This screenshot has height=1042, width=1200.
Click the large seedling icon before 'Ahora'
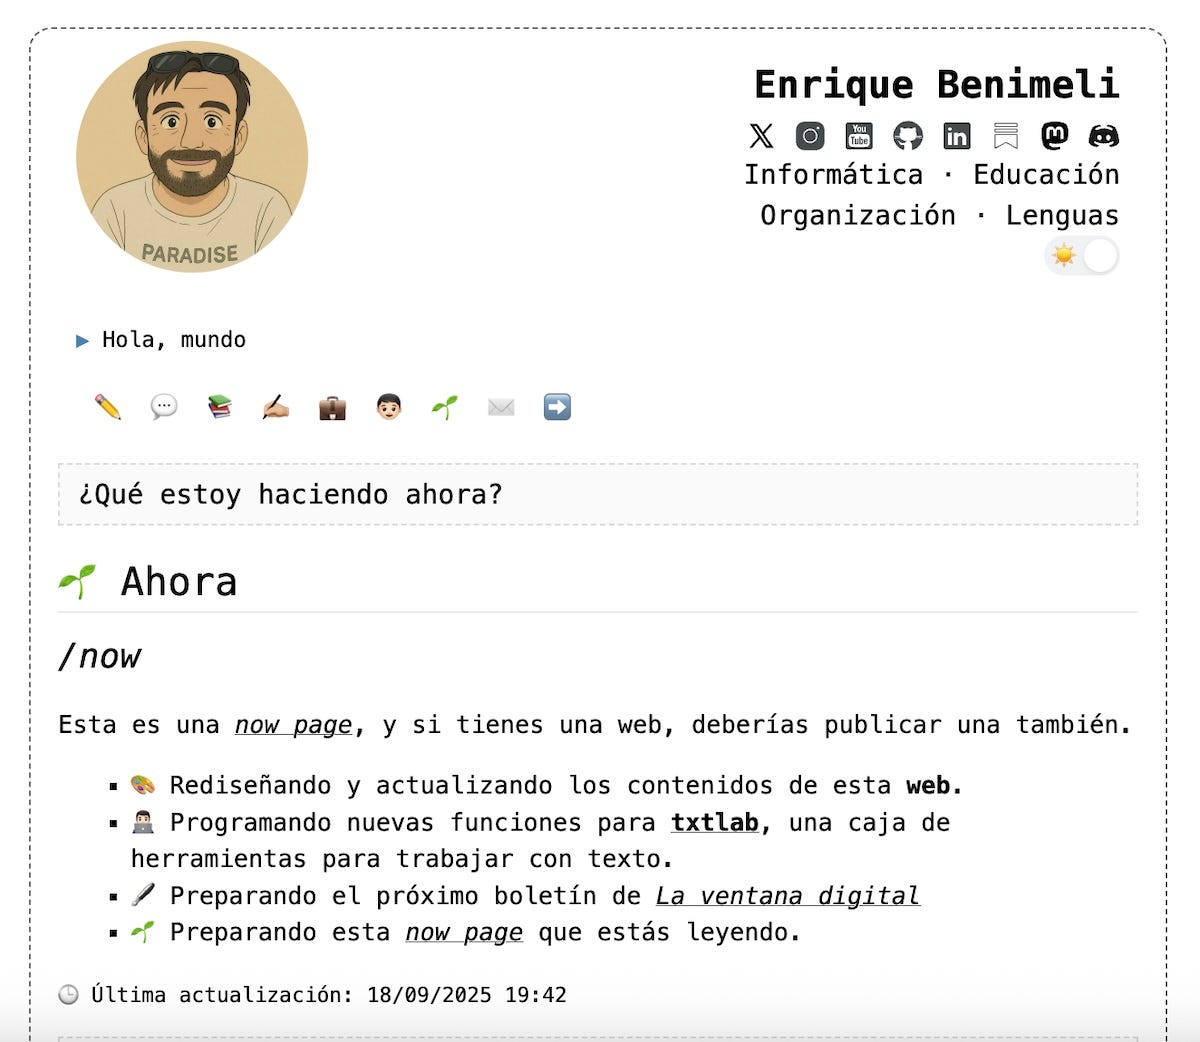point(77,581)
